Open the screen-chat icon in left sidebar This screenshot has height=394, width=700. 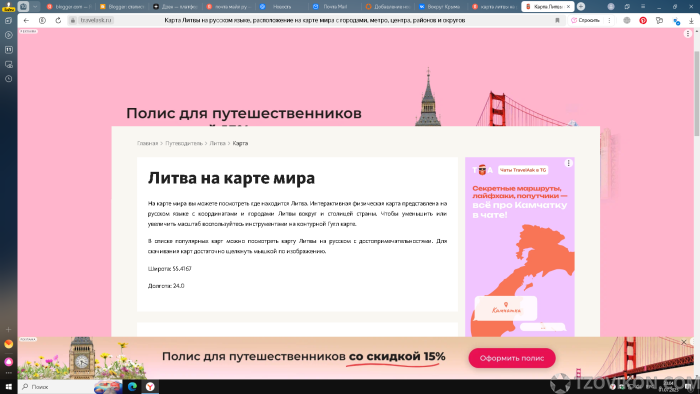coord(8,64)
